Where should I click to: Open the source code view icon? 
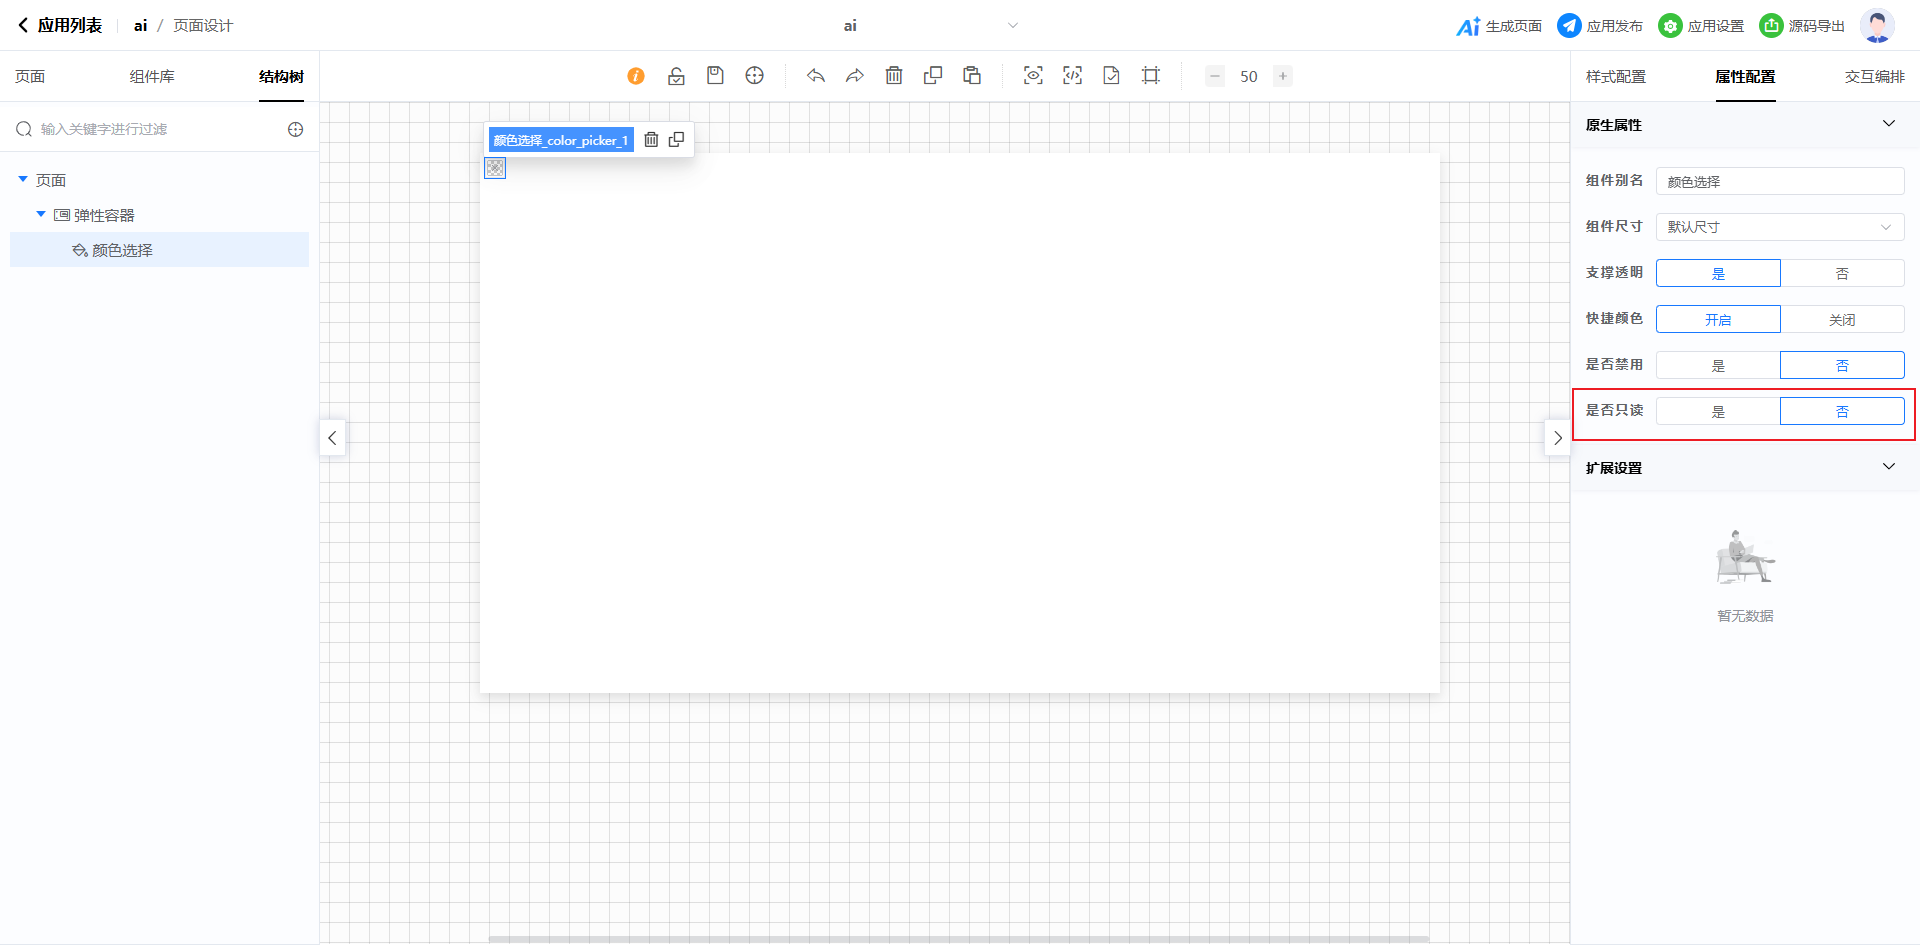[x=1072, y=76]
